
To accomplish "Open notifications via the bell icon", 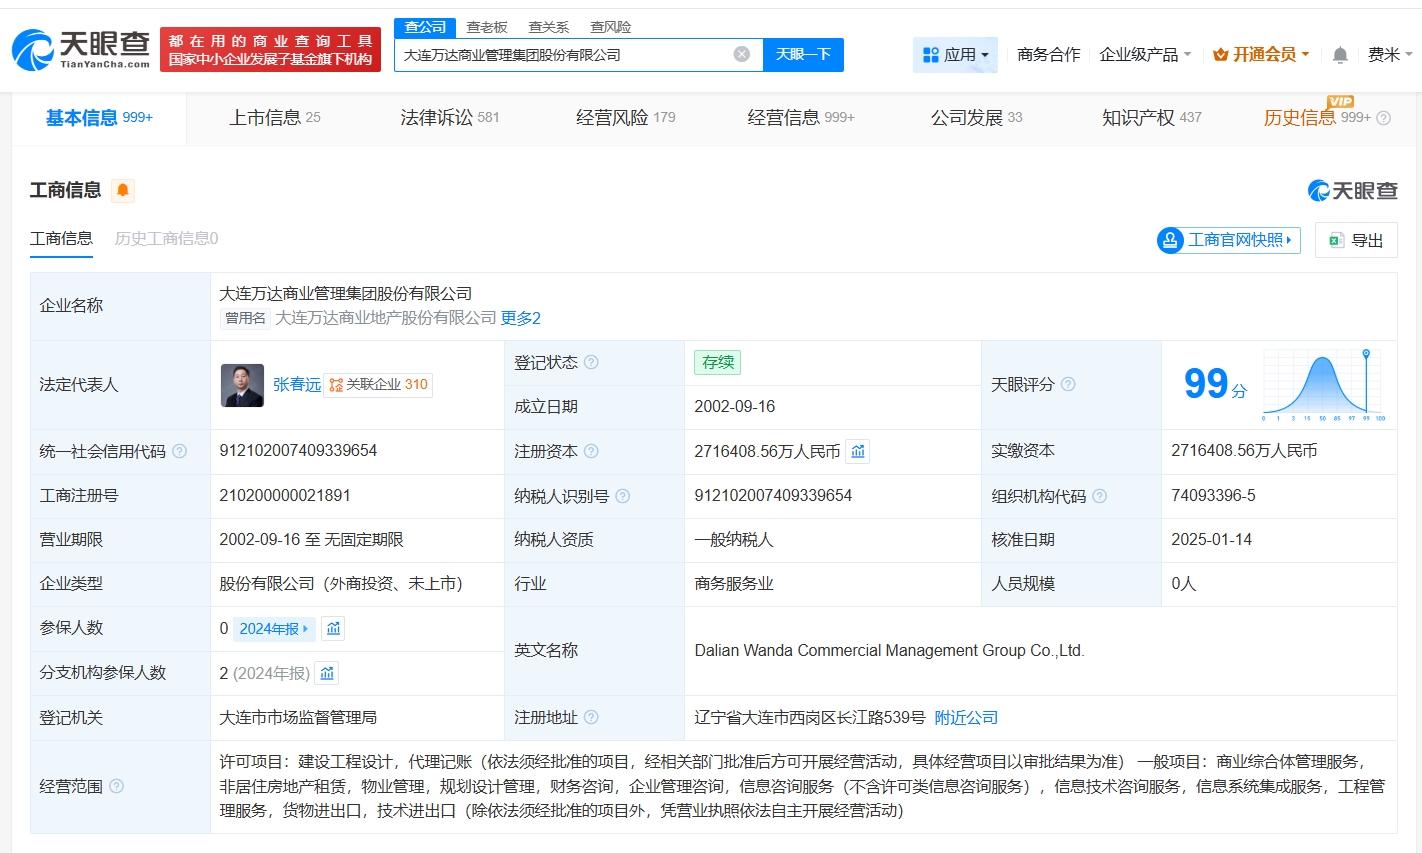I will click(x=1339, y=55).
